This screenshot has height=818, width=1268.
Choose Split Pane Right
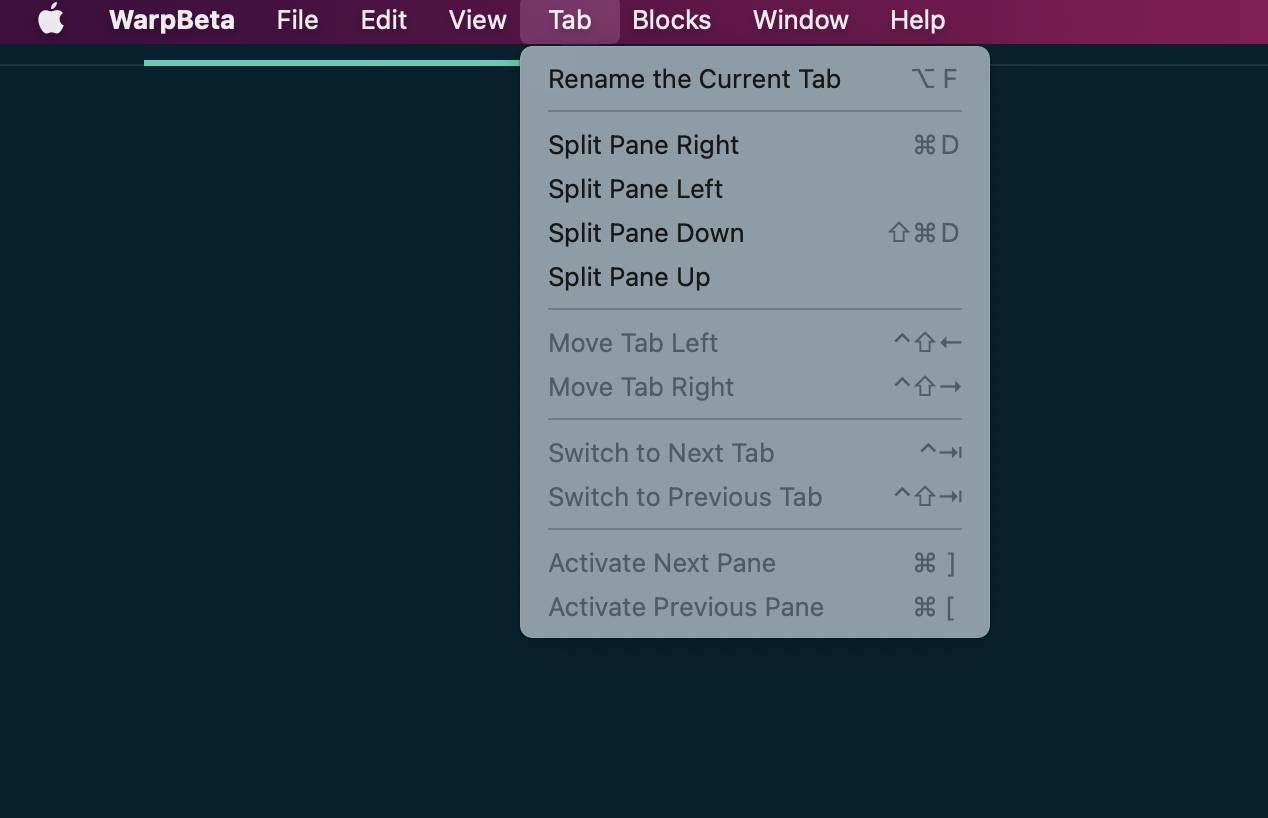[x=643, y=145]
